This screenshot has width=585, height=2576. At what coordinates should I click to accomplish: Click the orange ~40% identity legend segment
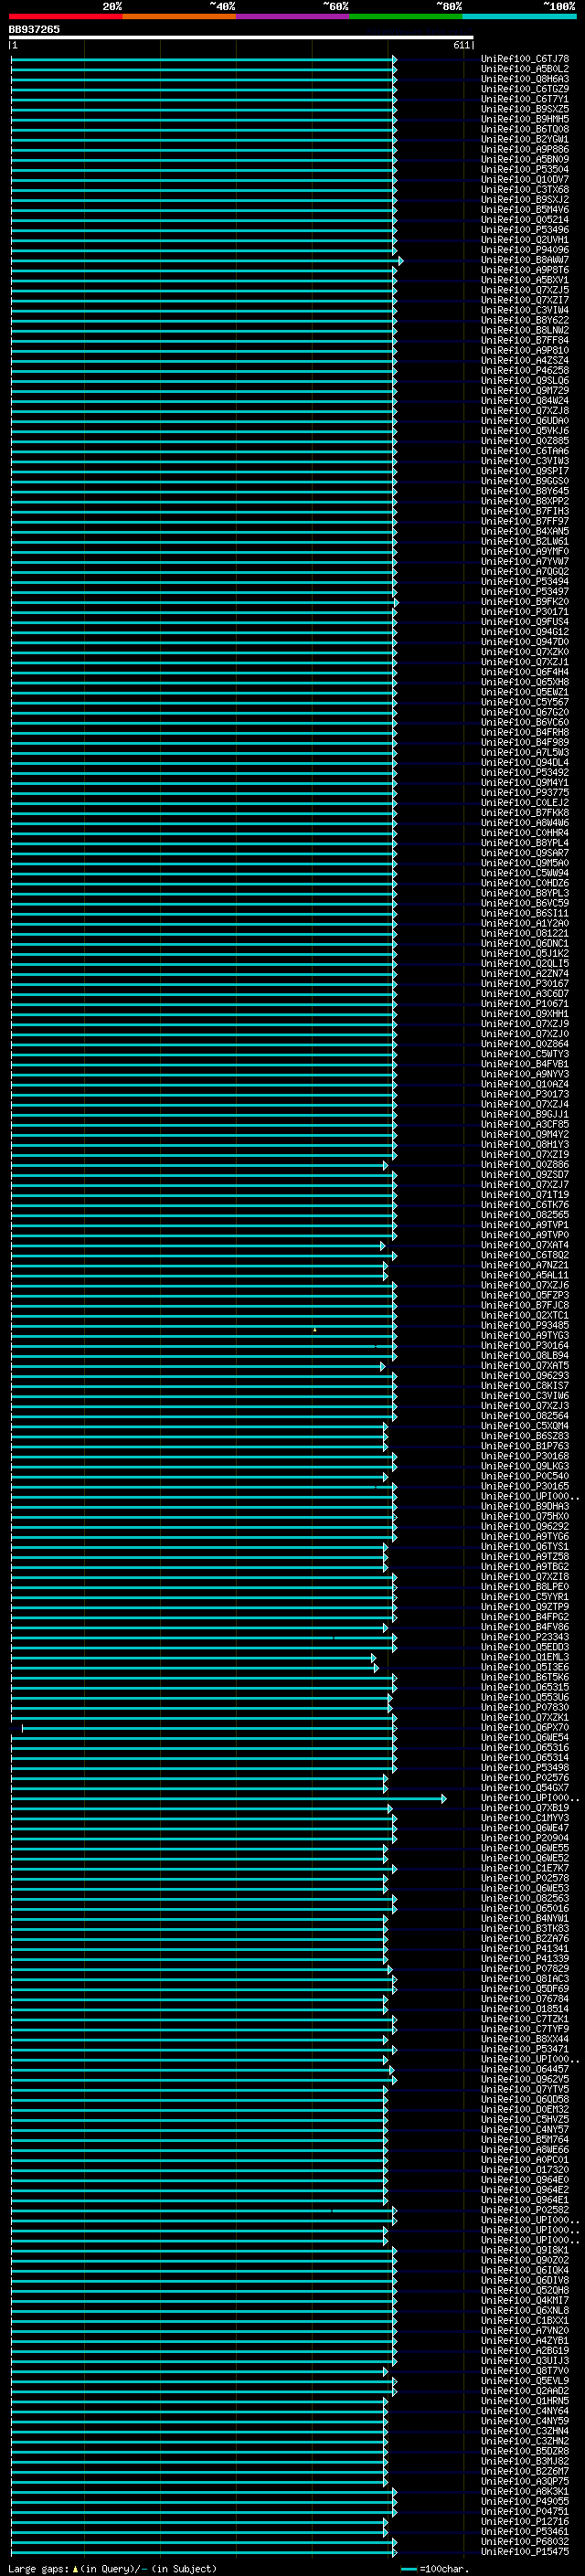coord(179,16)
